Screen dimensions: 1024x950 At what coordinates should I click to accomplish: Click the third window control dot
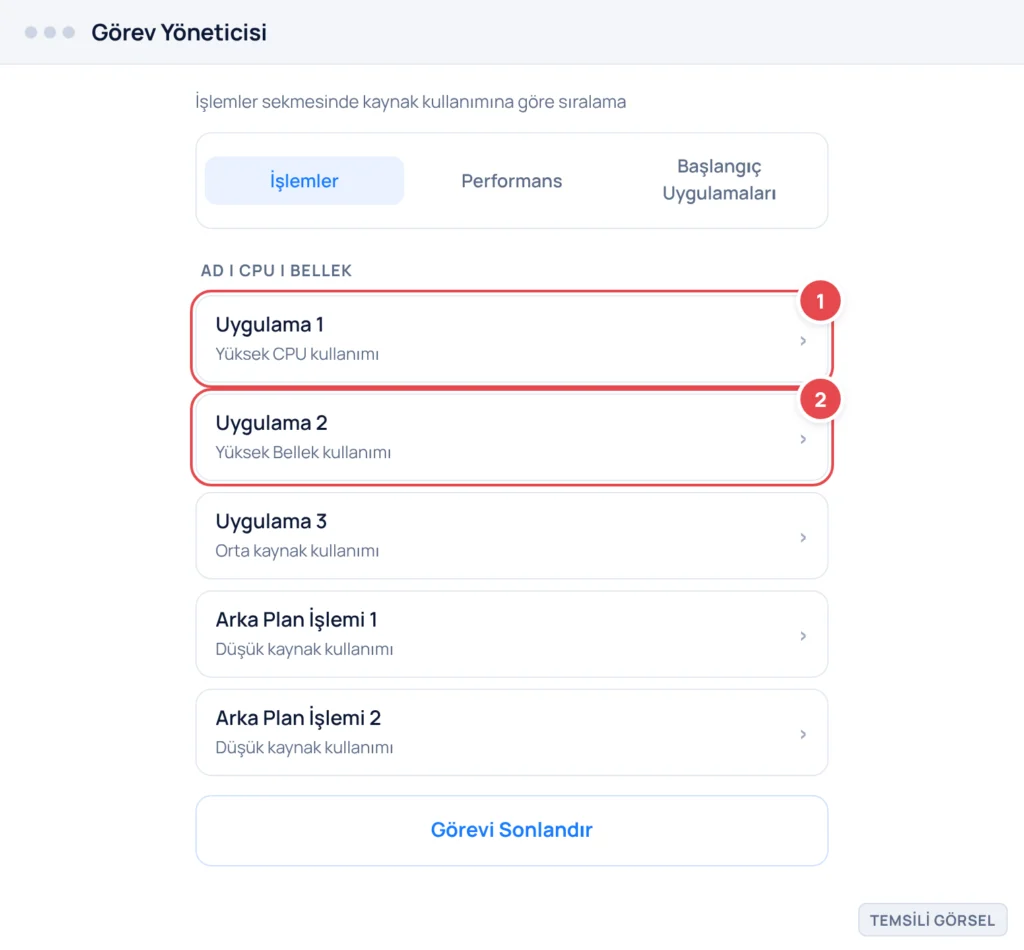coord(69,33)
